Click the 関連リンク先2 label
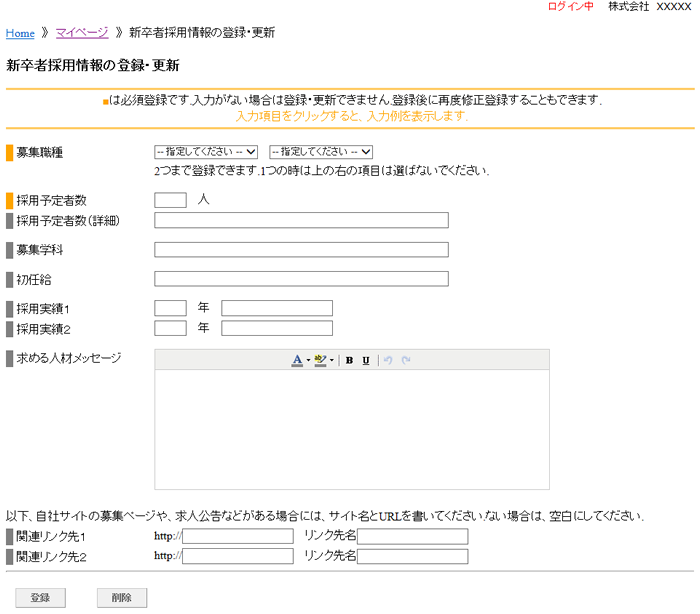Viewport: 700px width, 614px height. (x=51, y=557)
